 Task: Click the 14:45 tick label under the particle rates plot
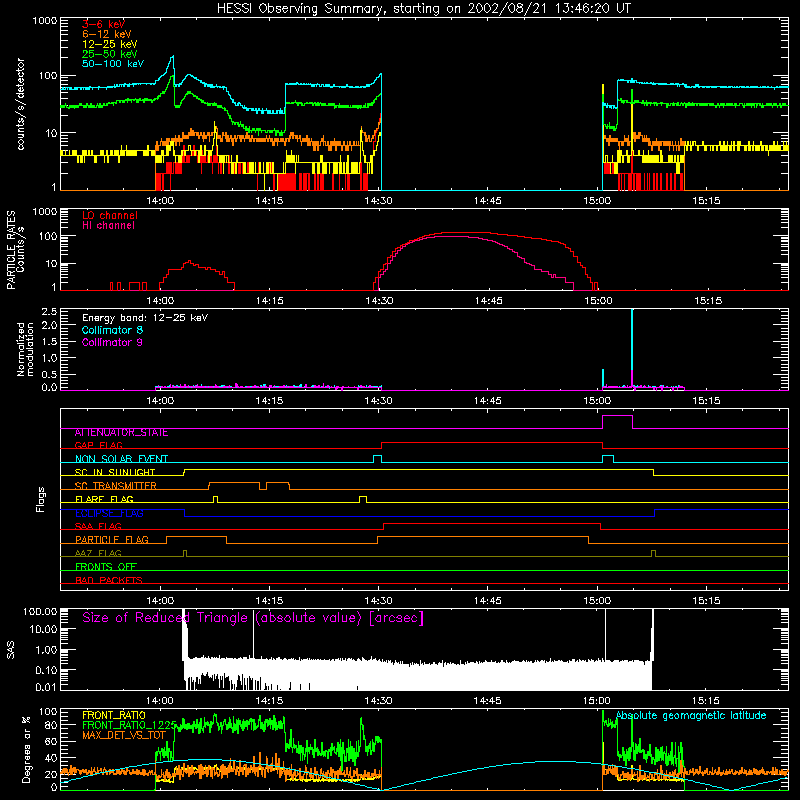pyautogui.click(x=488, y=301)
